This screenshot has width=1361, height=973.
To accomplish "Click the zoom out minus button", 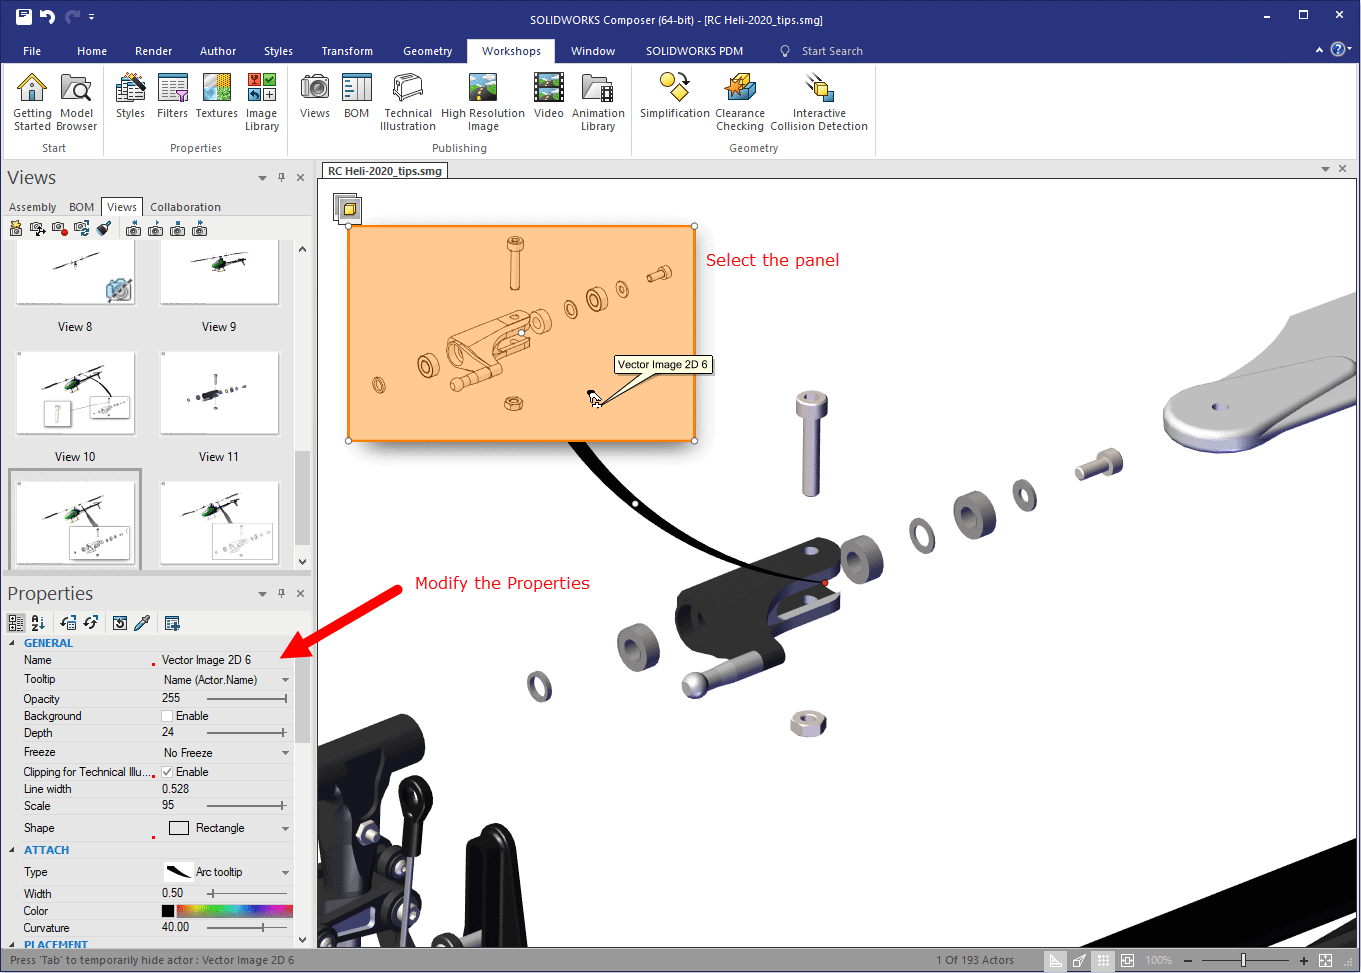I will [1188, 960].
